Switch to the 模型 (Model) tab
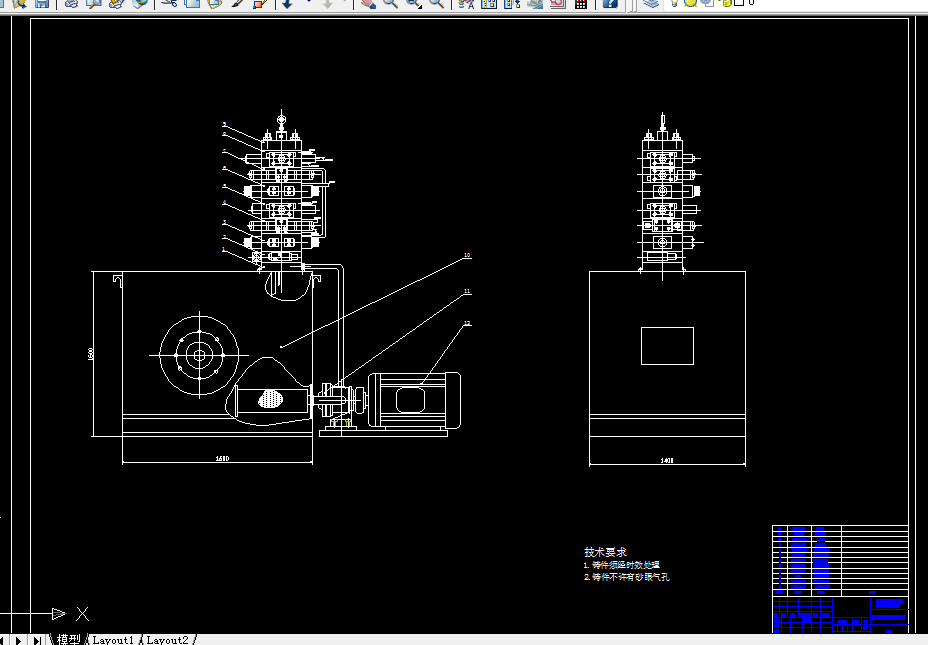This screenshot has height=645, width=928. 68,640
